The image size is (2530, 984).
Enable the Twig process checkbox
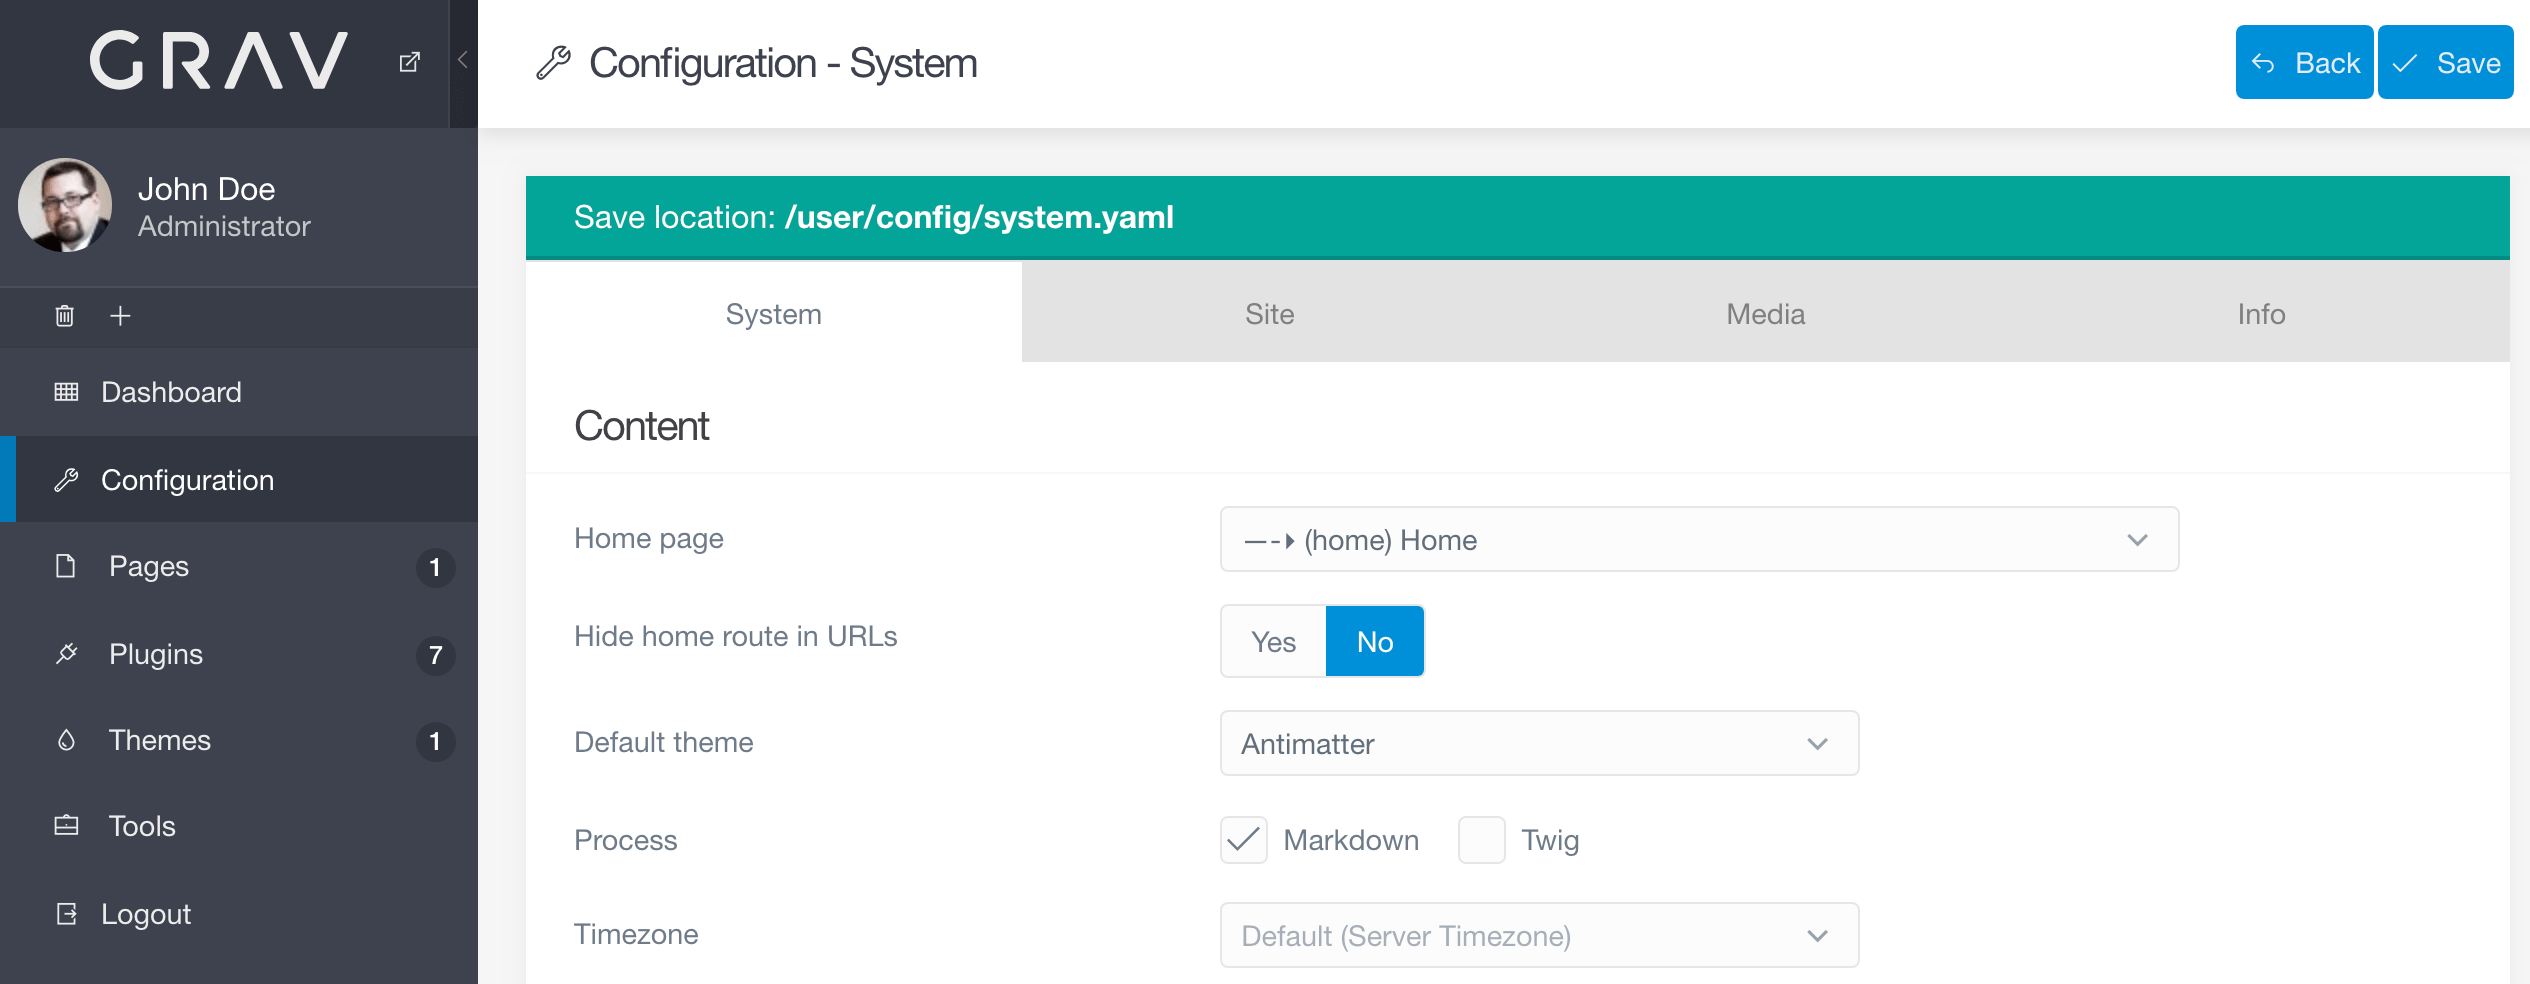1480,841
